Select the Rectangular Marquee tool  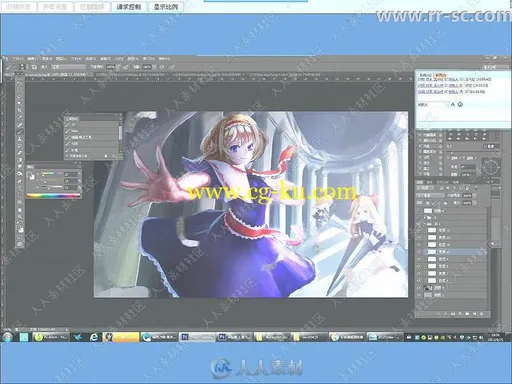tap(20, 90)
